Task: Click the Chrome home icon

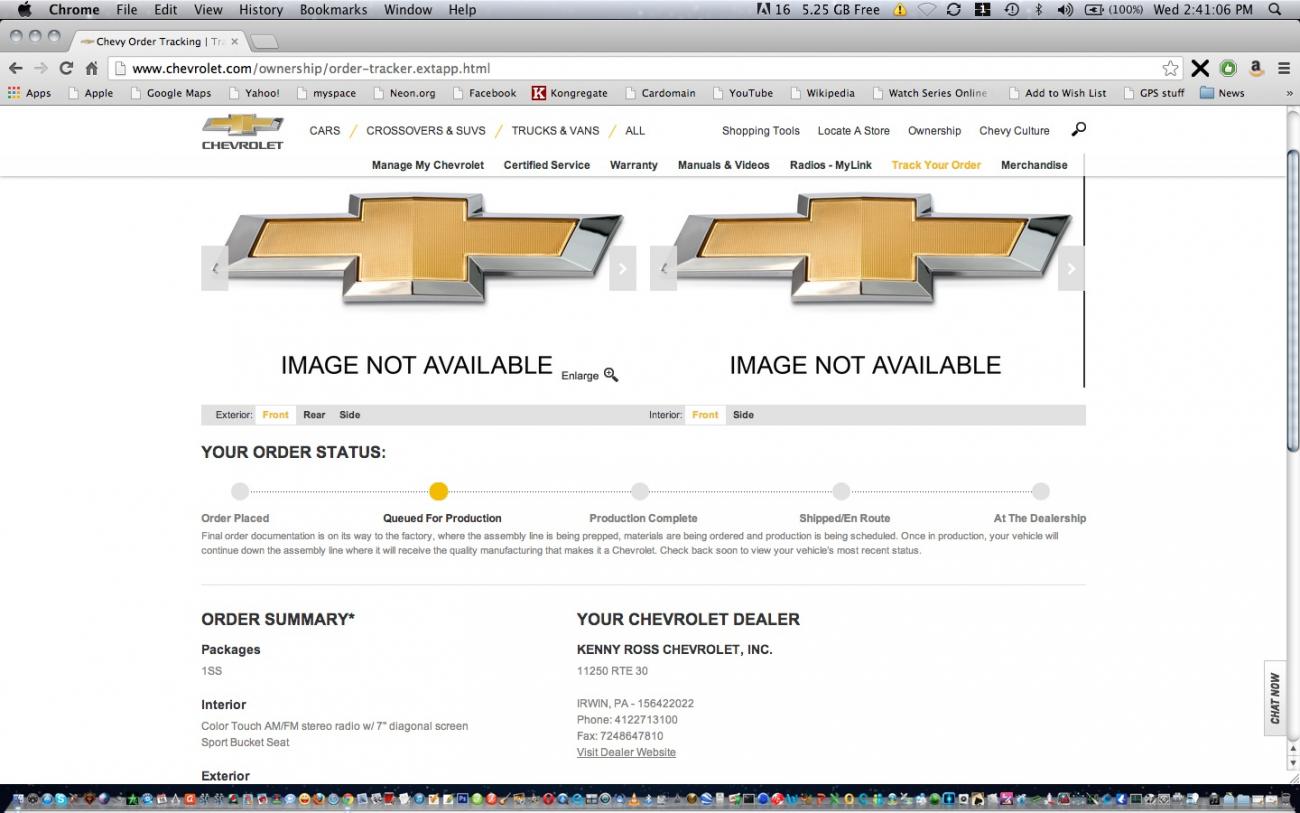Action: (90, 68)
